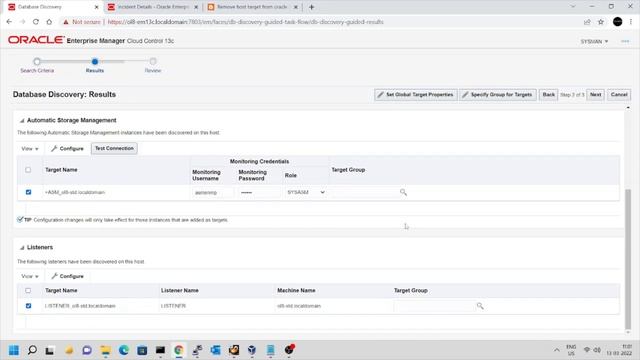Edit the Monitoring Username field

click(x=212, y=192)
